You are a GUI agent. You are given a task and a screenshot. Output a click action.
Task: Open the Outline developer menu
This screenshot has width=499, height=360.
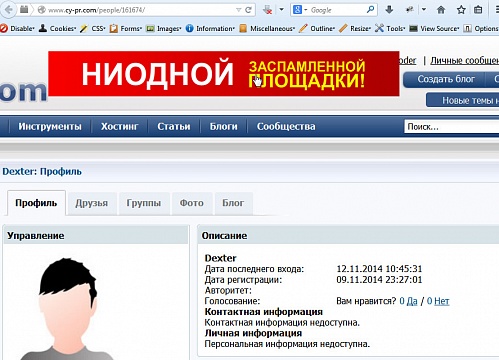click(317, 29)
